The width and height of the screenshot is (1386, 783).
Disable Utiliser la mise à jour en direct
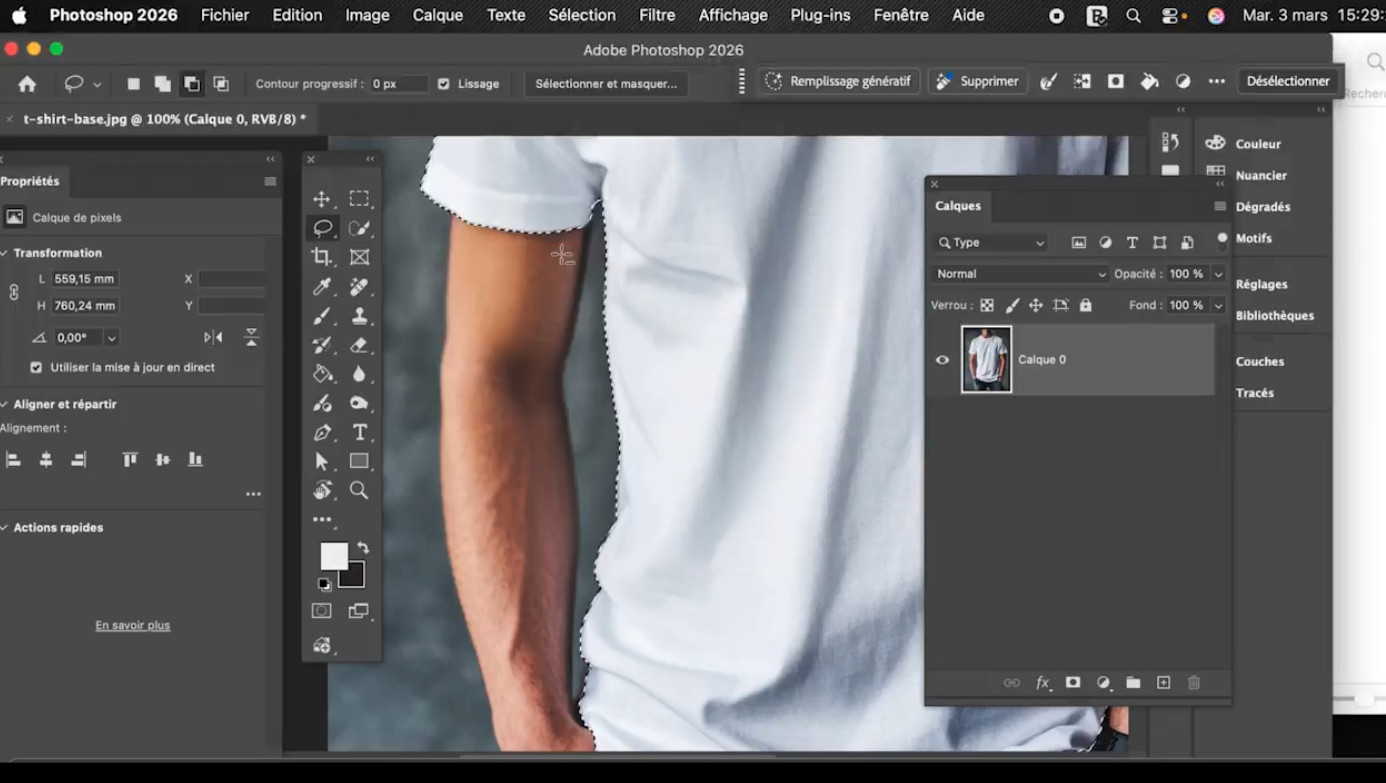(37, 367)
